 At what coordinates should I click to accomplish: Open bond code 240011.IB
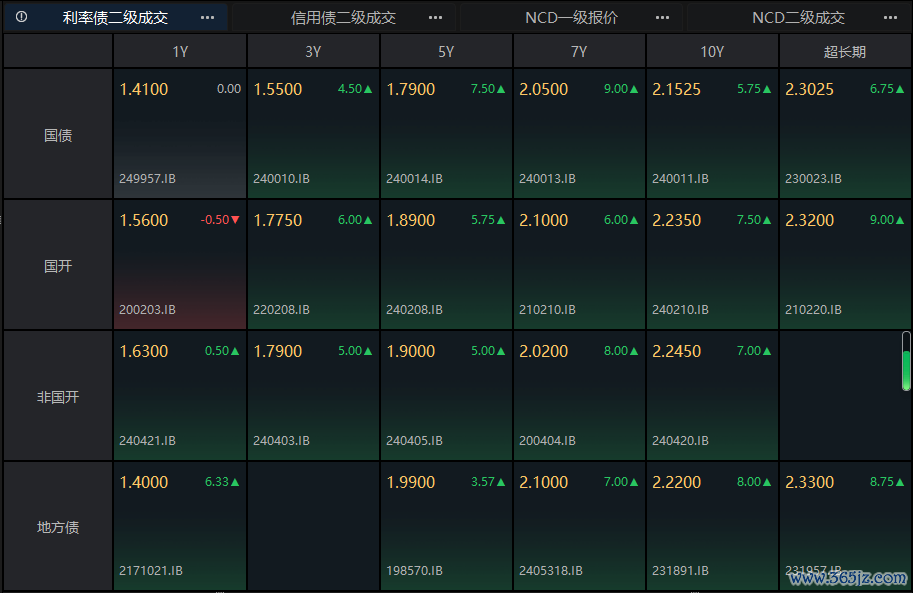click(680, 179)
